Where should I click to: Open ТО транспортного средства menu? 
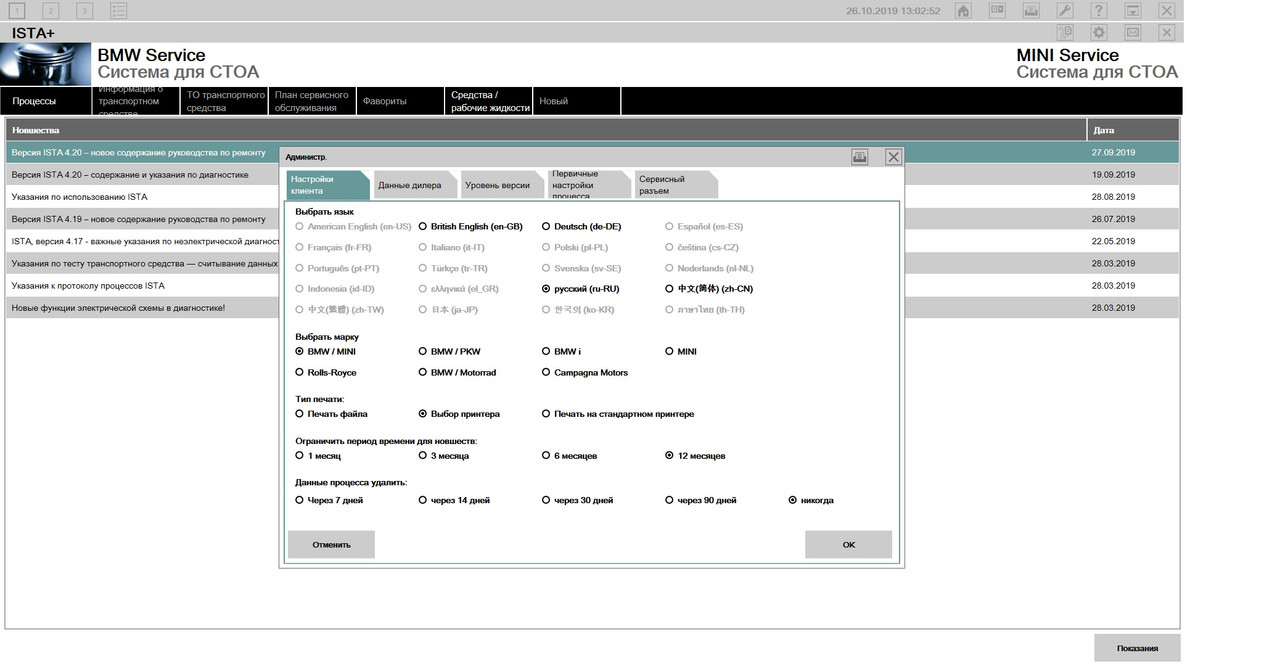click(224, 101)
